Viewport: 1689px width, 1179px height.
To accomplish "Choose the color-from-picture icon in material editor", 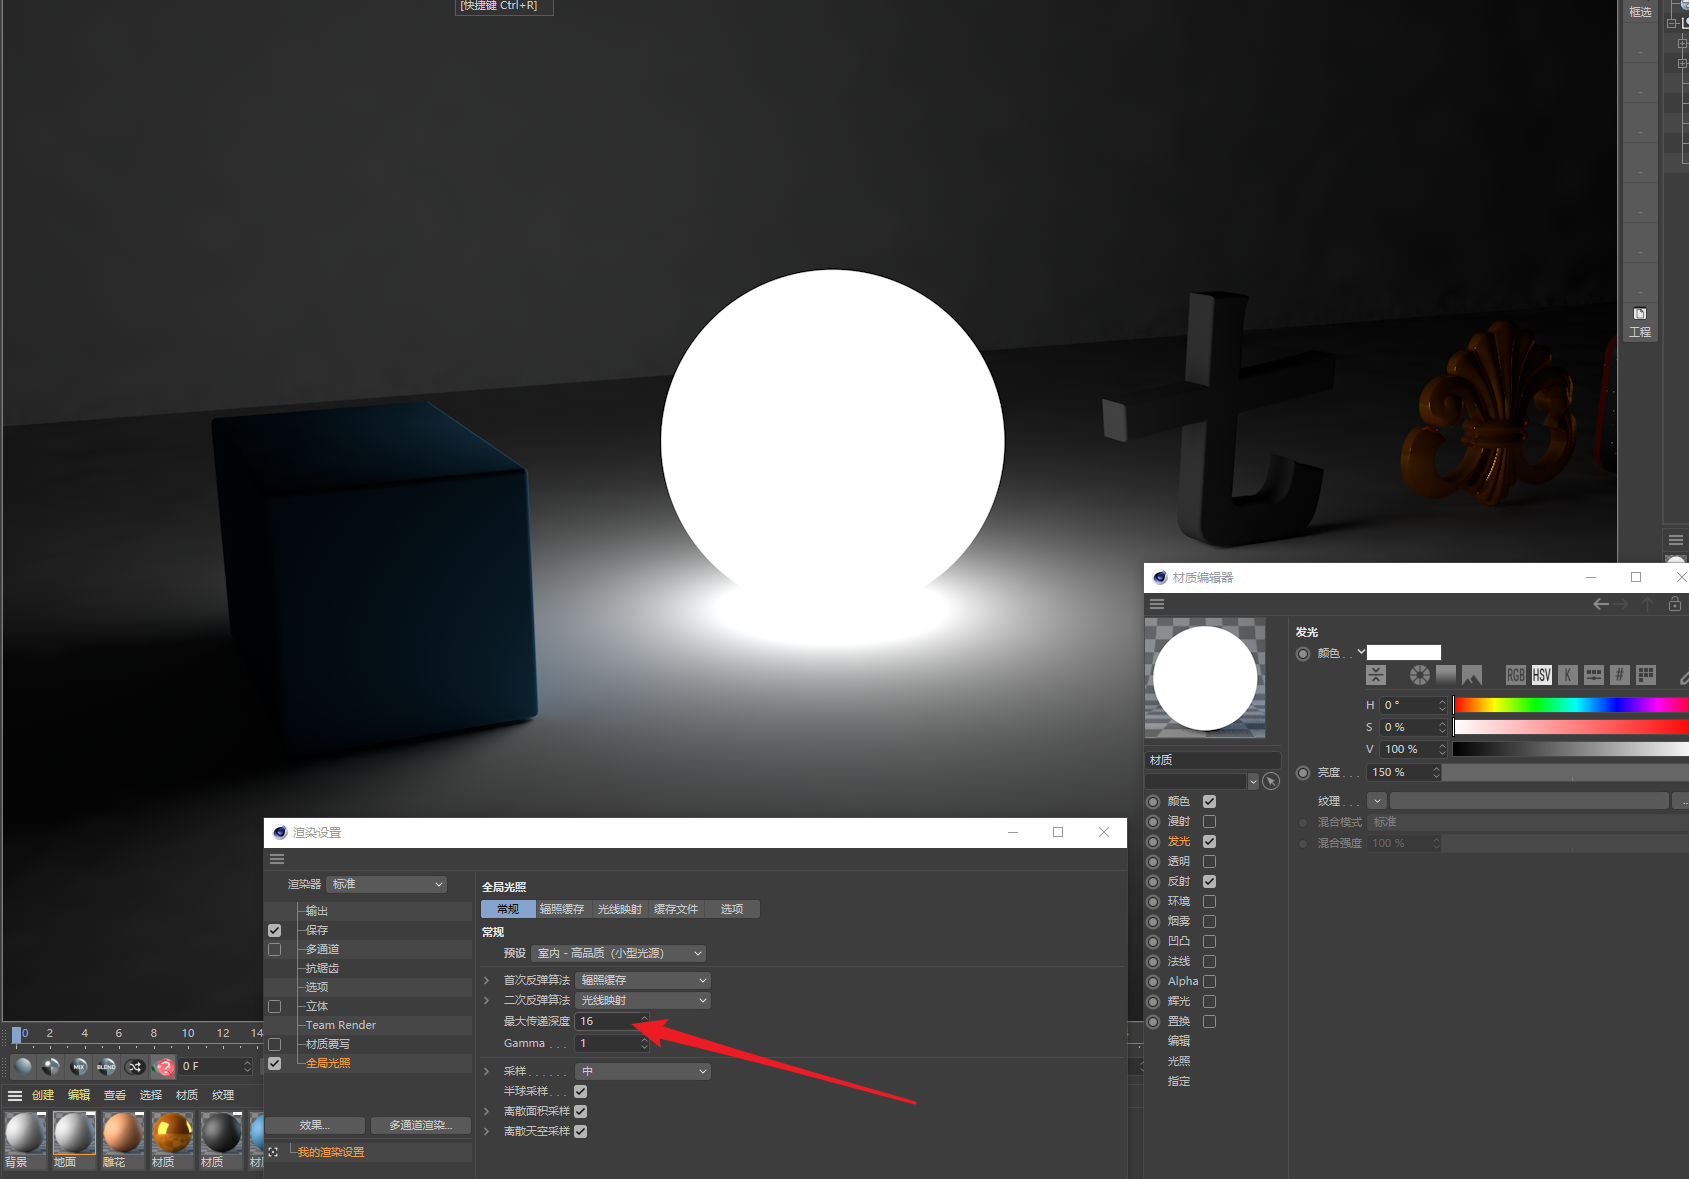I will coord(1472,675).
